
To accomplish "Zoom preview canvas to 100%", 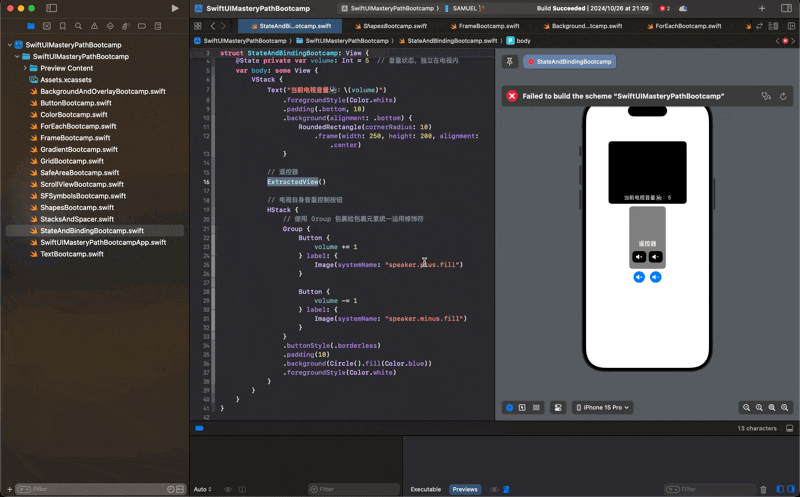I will tap(759, 408).
